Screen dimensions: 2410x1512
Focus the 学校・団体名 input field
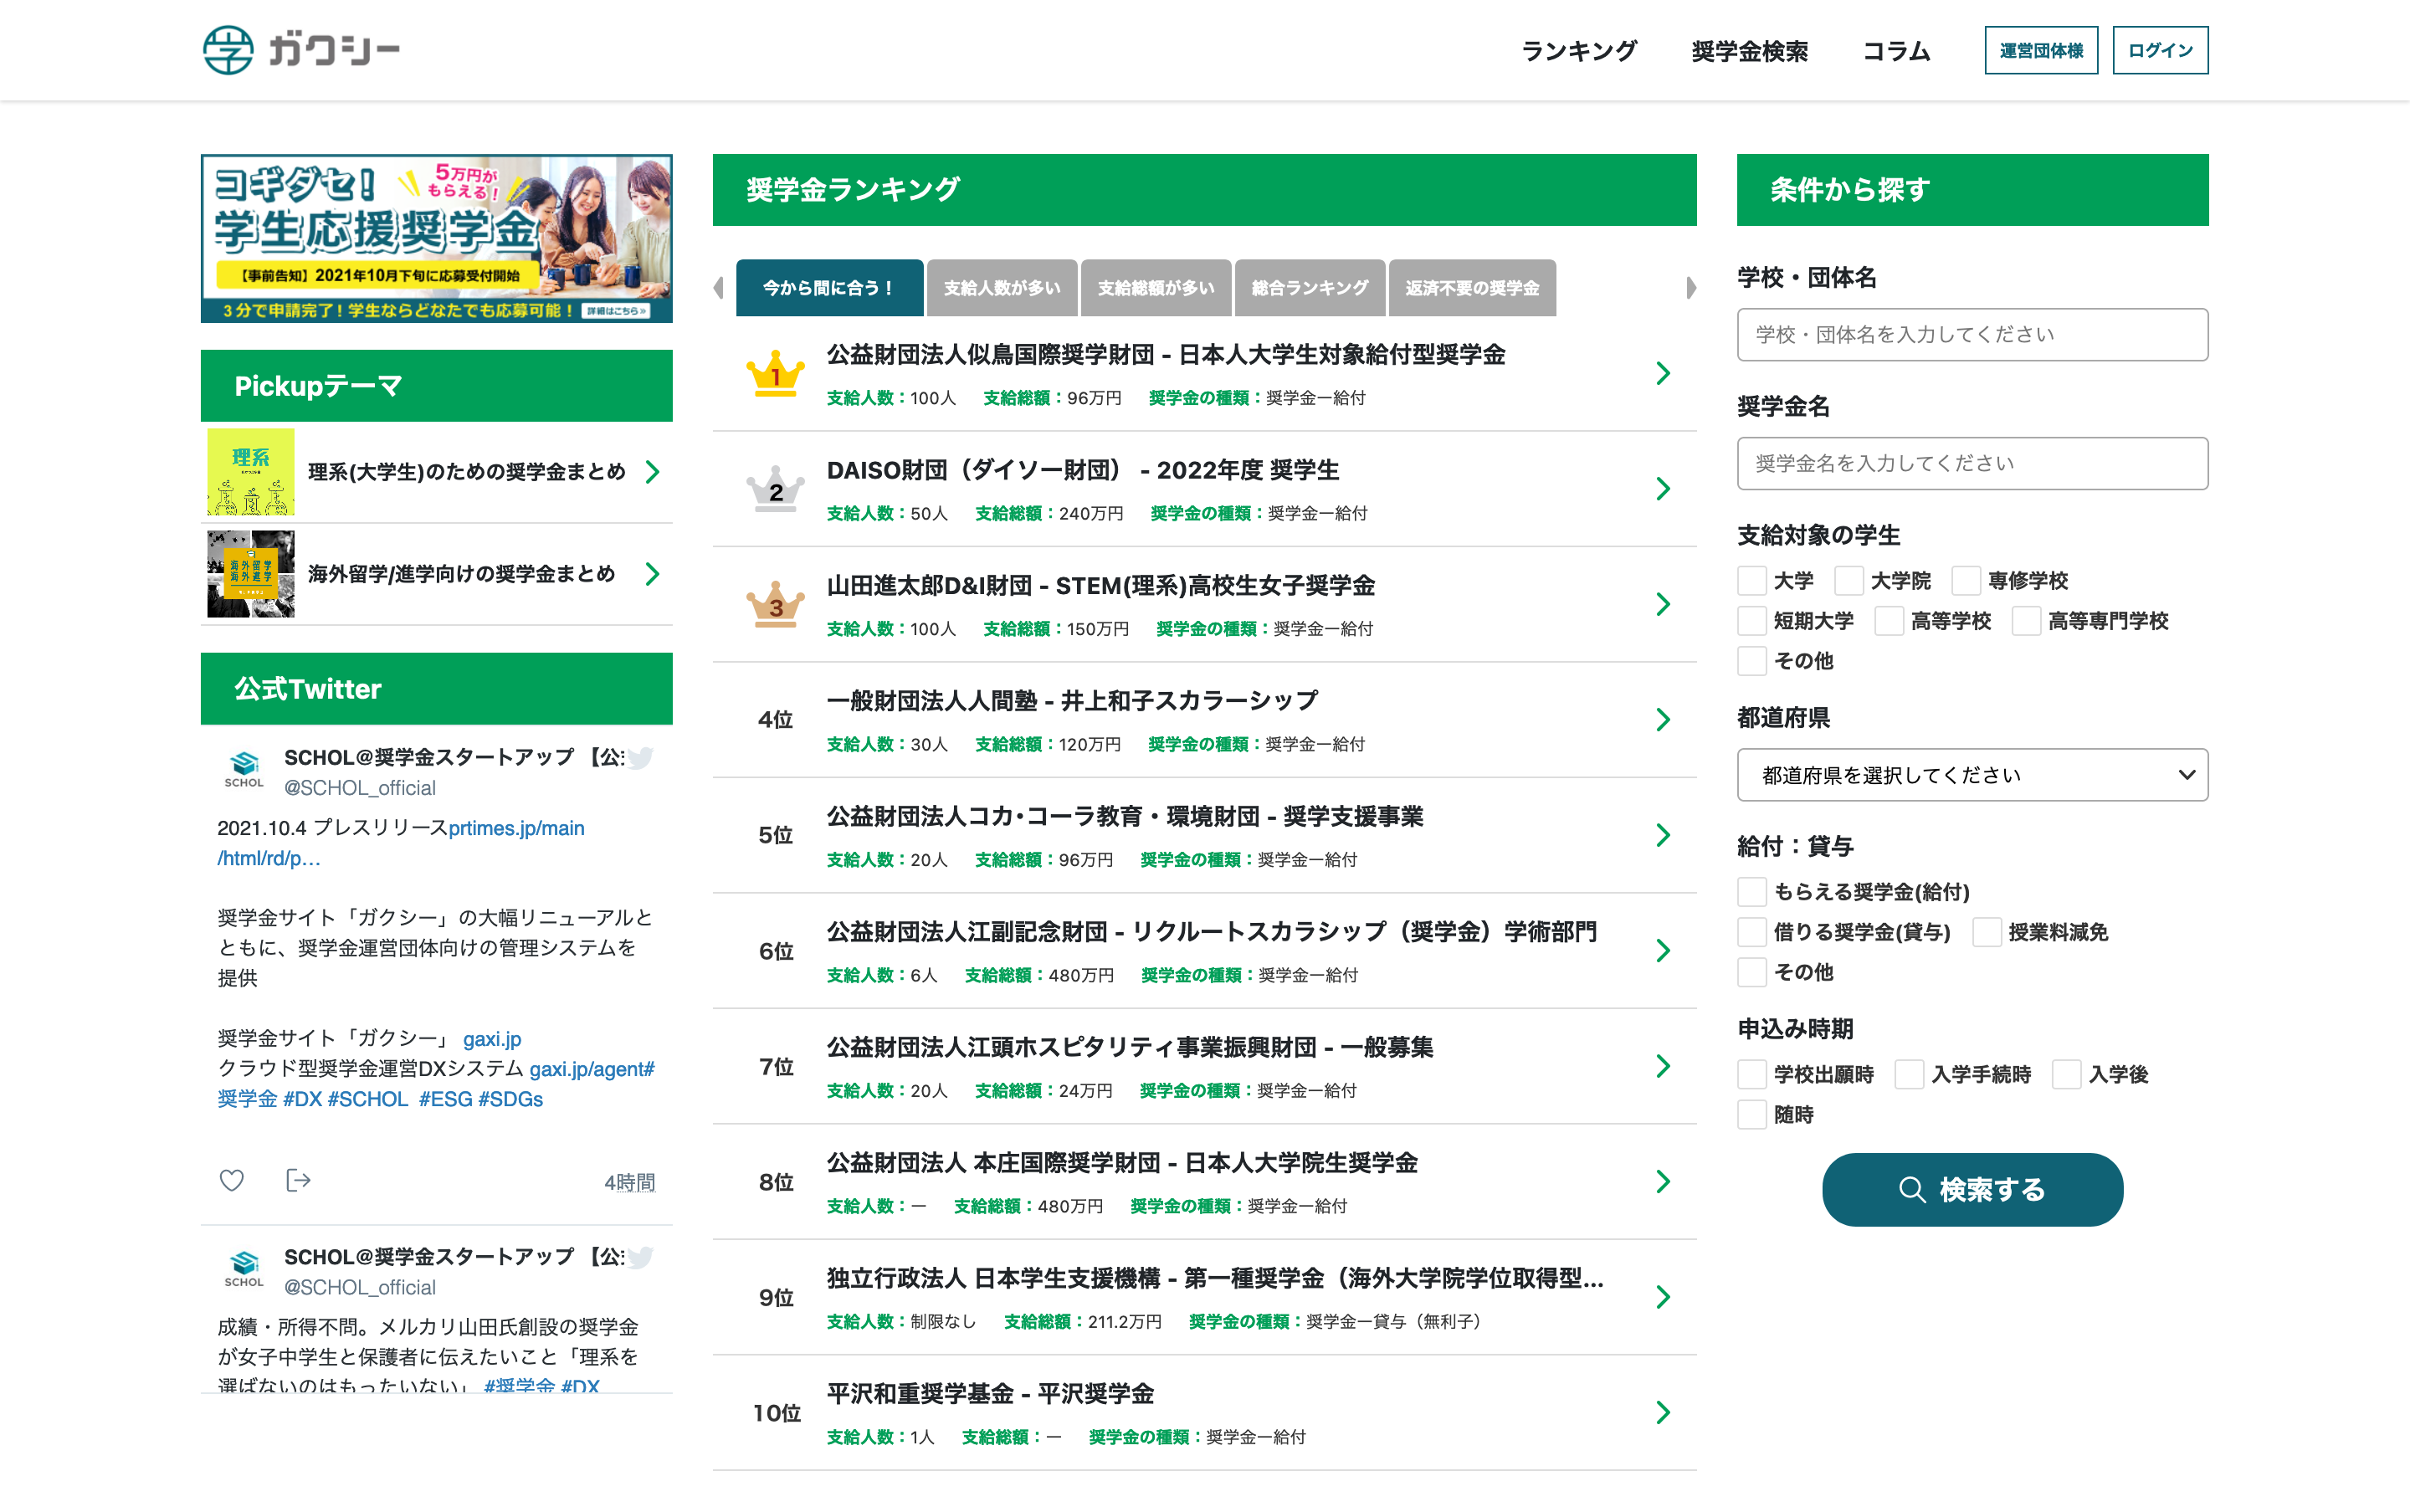[x=1972, y=335]
